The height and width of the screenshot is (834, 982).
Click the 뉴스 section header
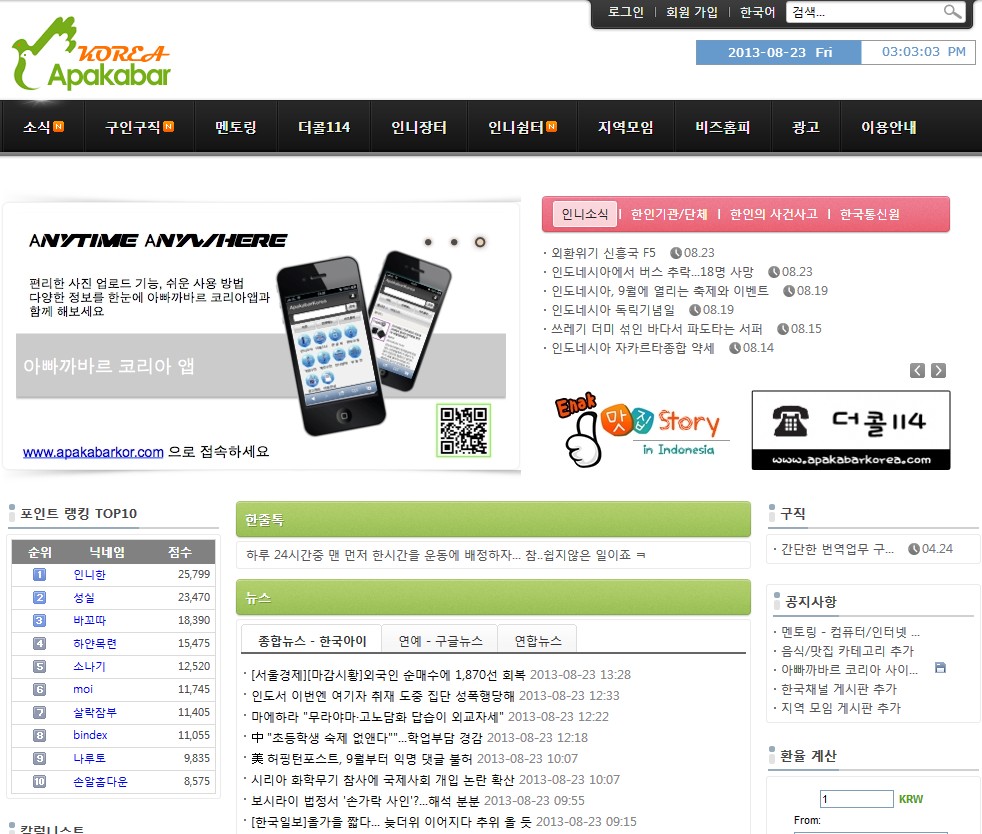493,597
